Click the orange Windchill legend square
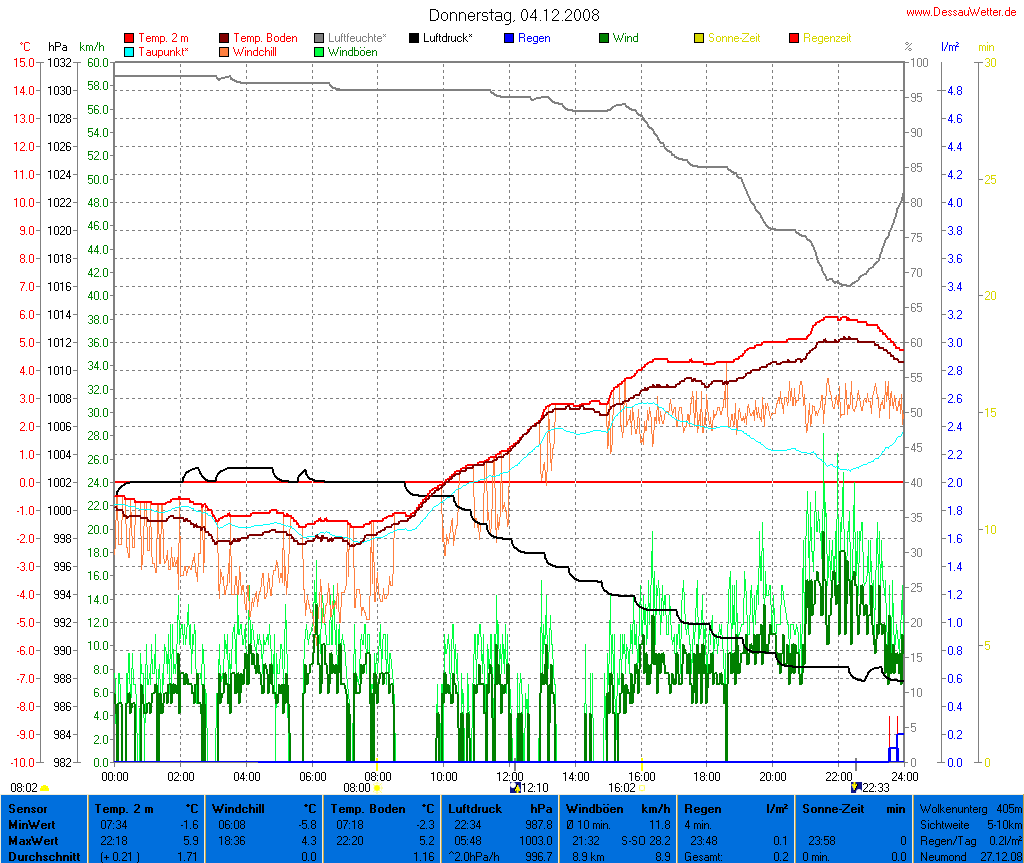Image resolution: width=1024 pixels, height=863 pixels. pos(224,51)
